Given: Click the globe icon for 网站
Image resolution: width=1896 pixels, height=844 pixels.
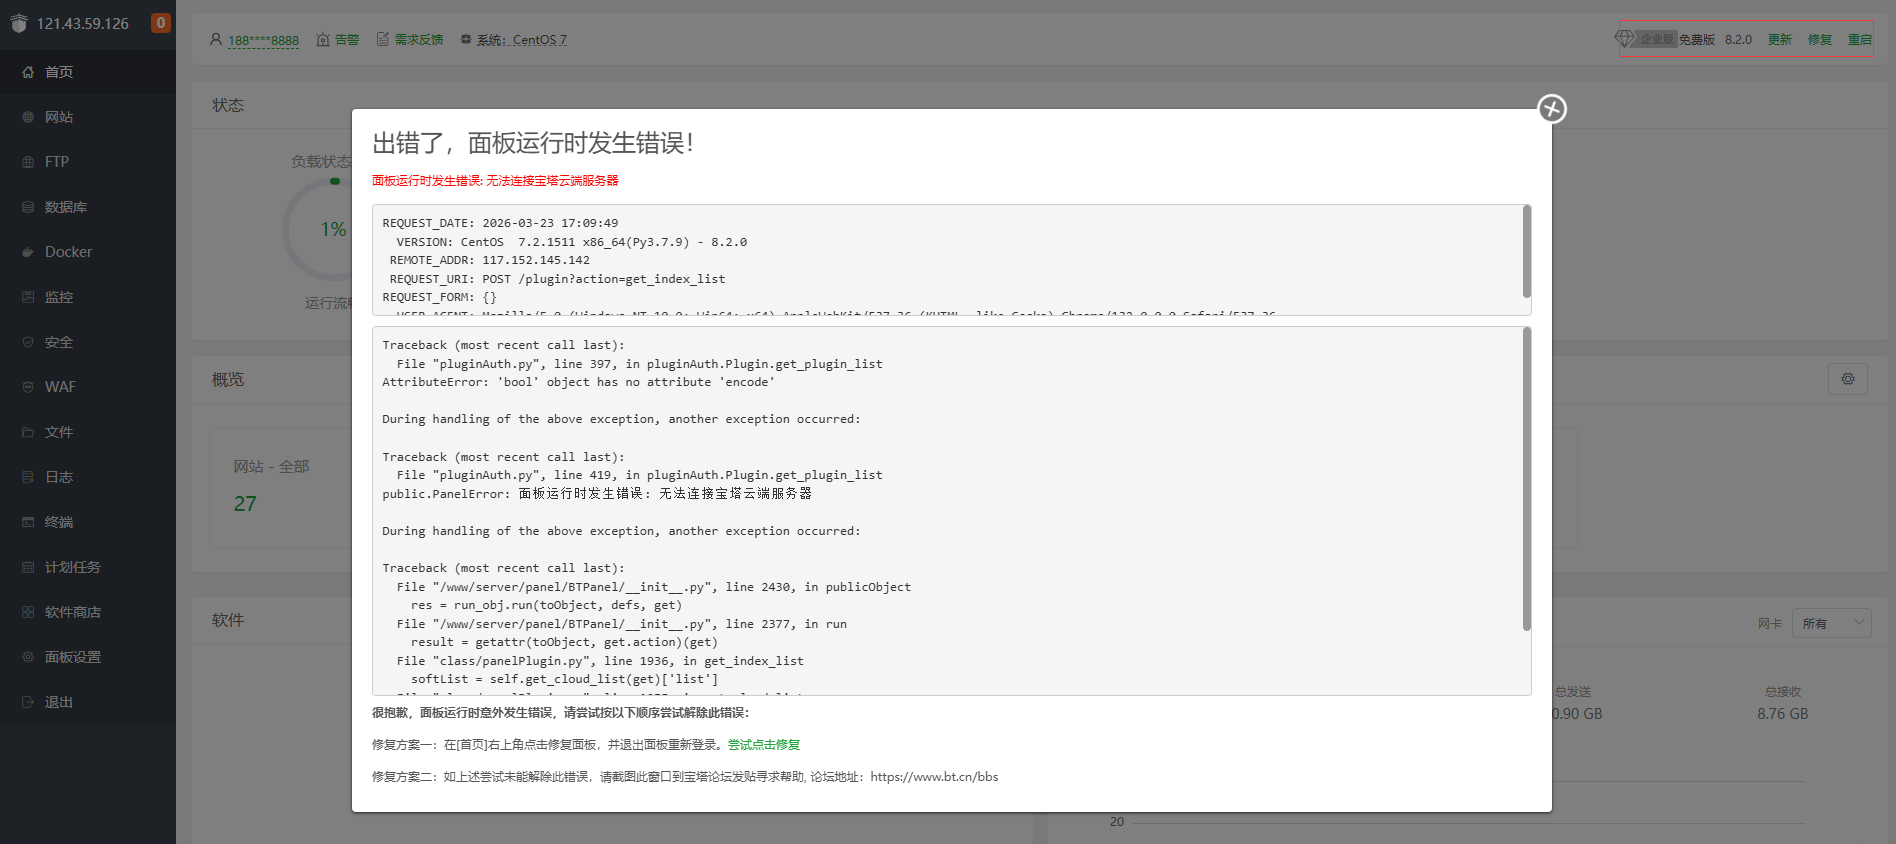Looking at the screenshot, I should [x=28, y=117].
